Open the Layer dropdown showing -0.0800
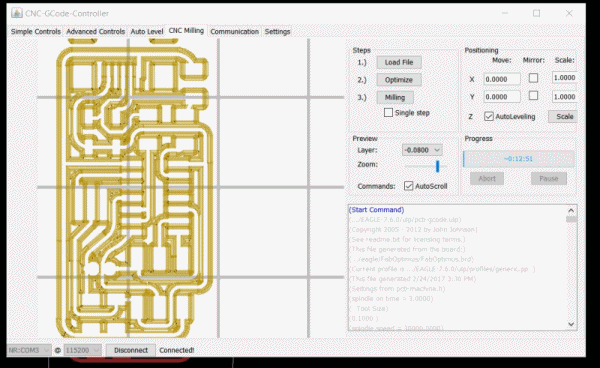This screenshot has height=368, width=600. 422,150
